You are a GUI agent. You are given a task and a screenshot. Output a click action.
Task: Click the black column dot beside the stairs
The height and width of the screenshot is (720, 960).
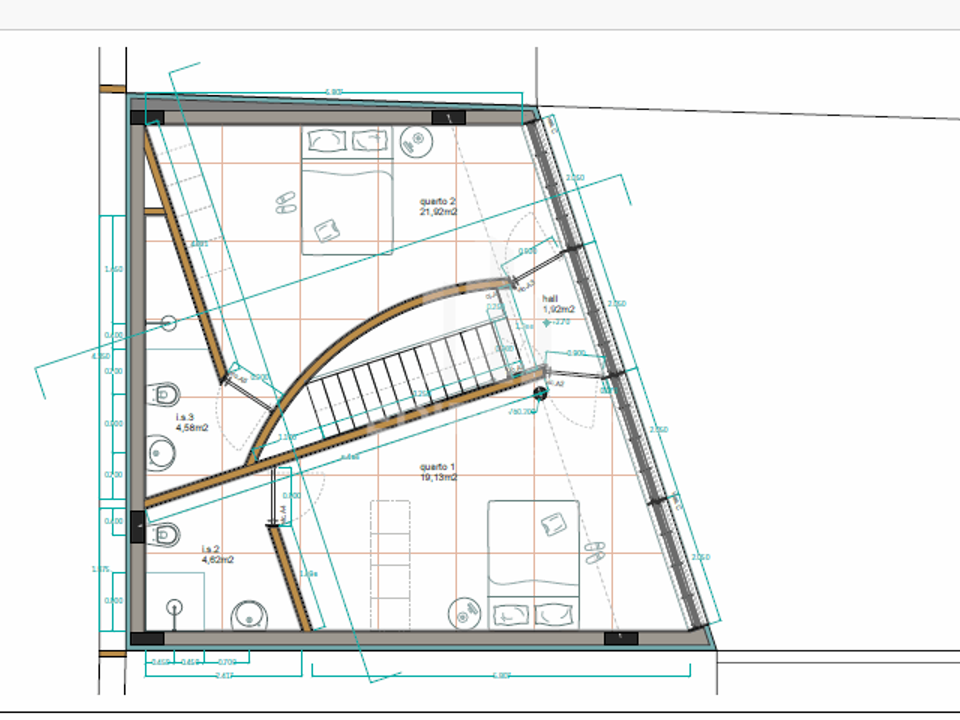click(540, 393)
